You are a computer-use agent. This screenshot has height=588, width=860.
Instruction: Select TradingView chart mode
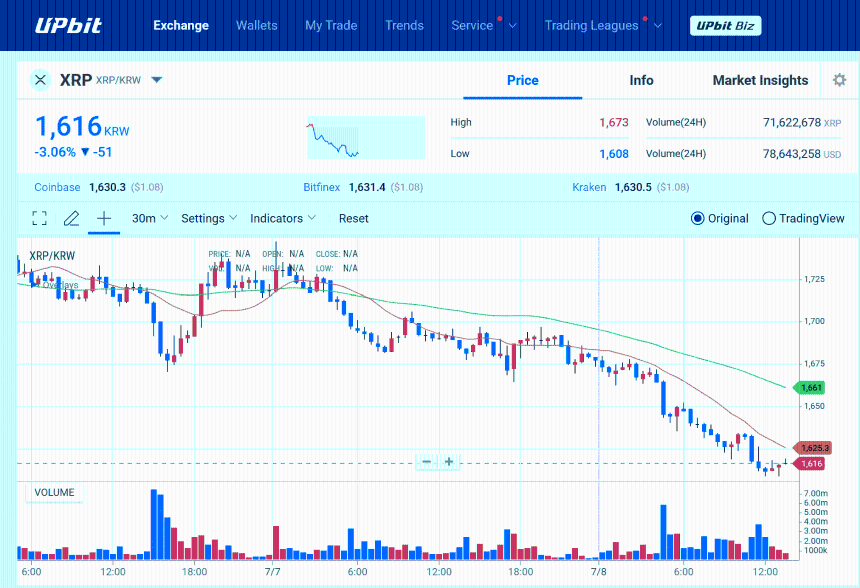tap(804, 218)
